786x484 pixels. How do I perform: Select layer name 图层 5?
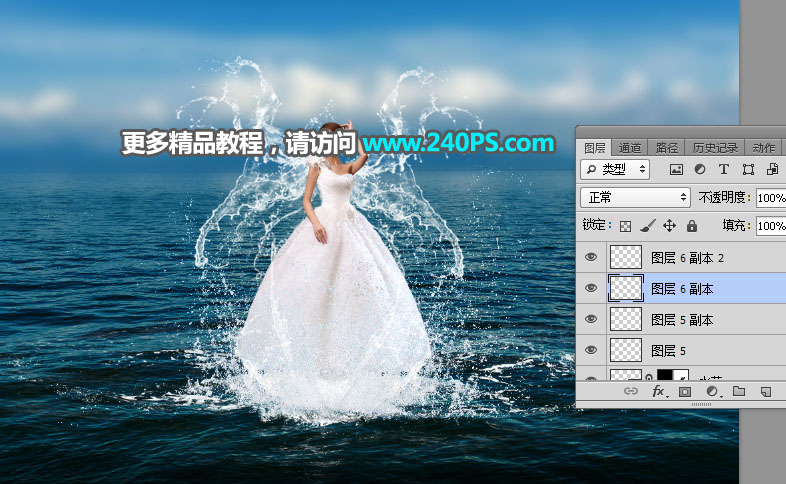(668, 351)
